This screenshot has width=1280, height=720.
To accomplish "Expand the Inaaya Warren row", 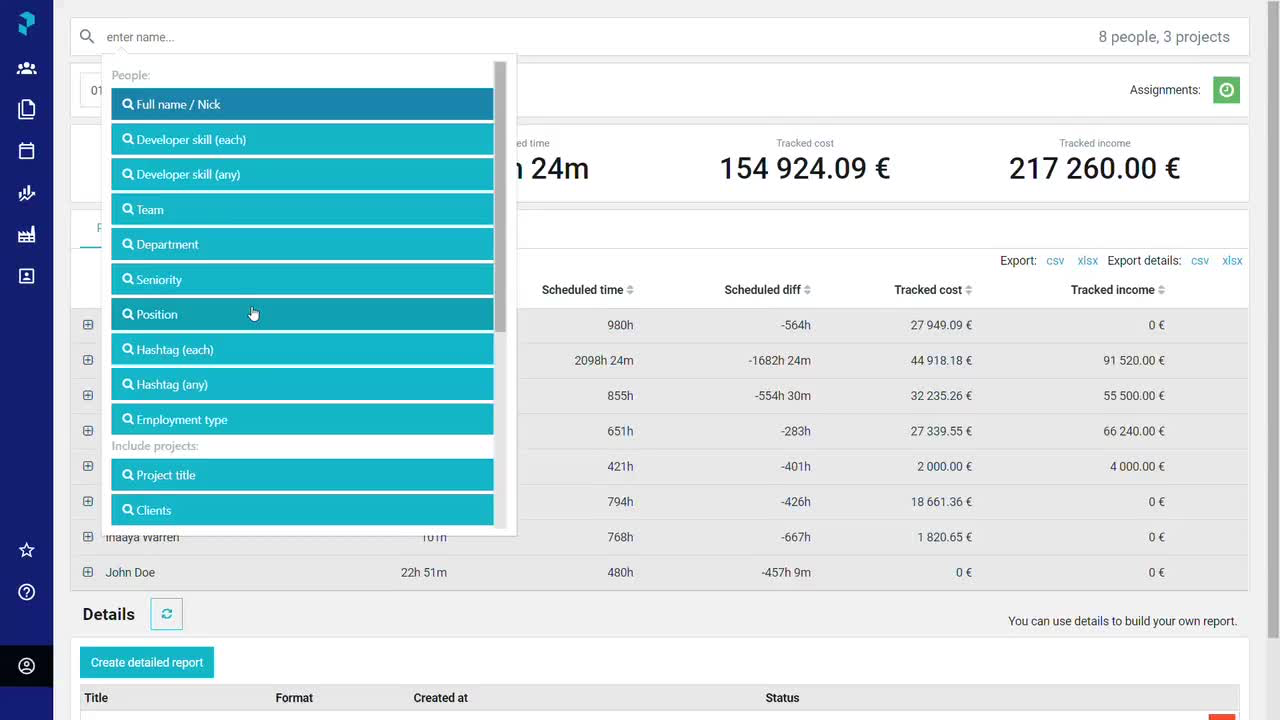I will (88, 537).
